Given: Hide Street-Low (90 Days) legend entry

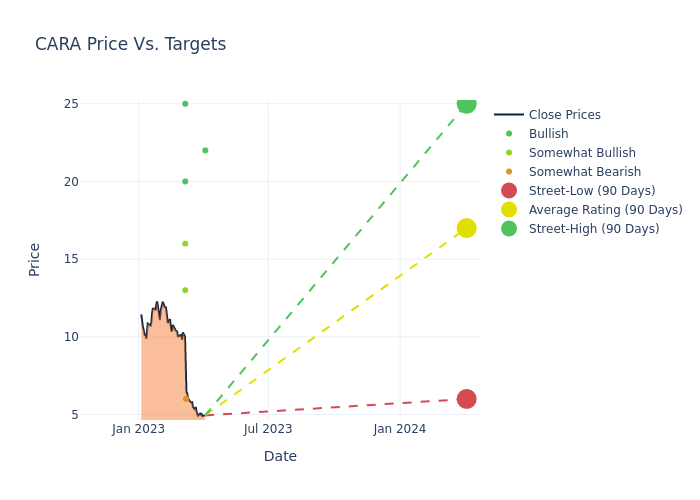Looking at the screenshot, I should [x=591, y=191].
